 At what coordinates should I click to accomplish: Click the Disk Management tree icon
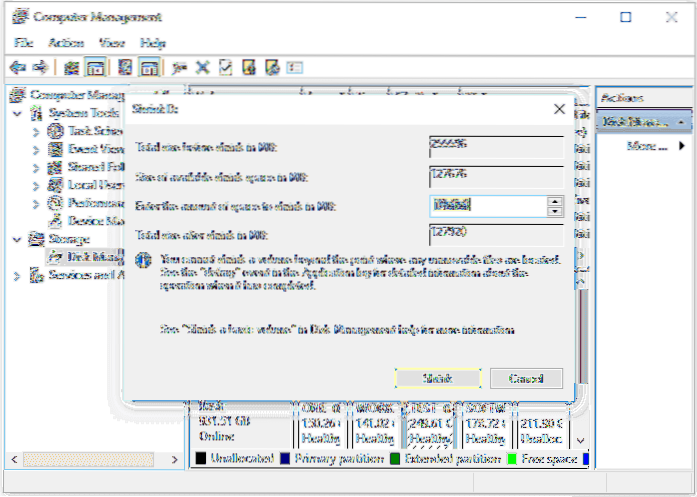pos(55,257)
